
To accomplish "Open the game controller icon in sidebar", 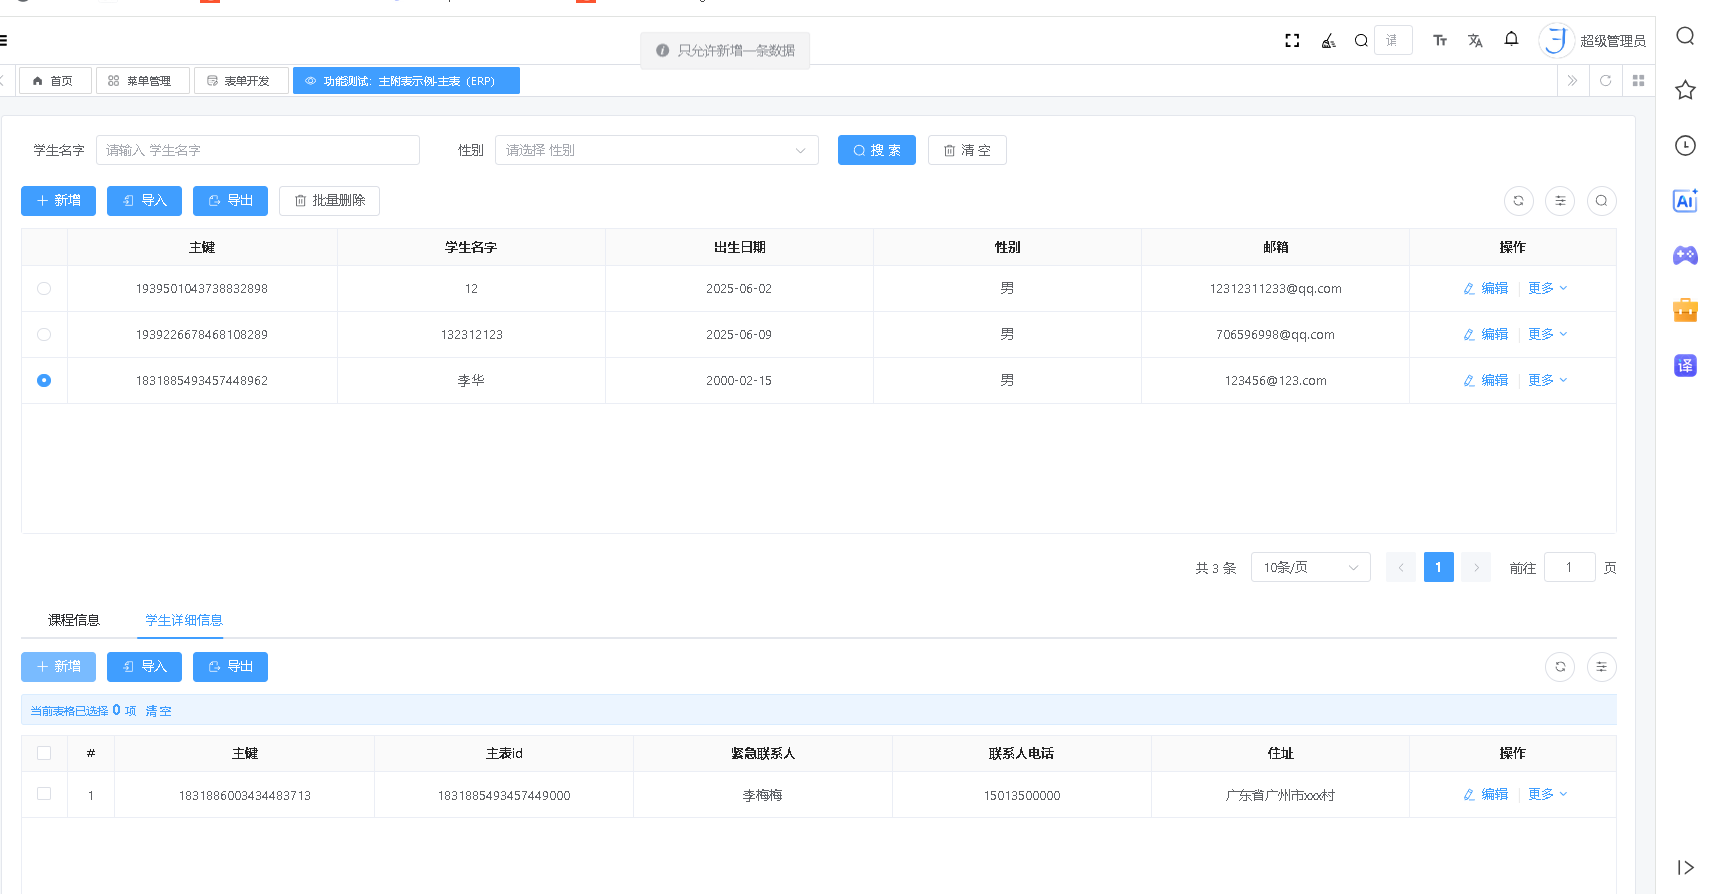I will tap(1685, 255).
